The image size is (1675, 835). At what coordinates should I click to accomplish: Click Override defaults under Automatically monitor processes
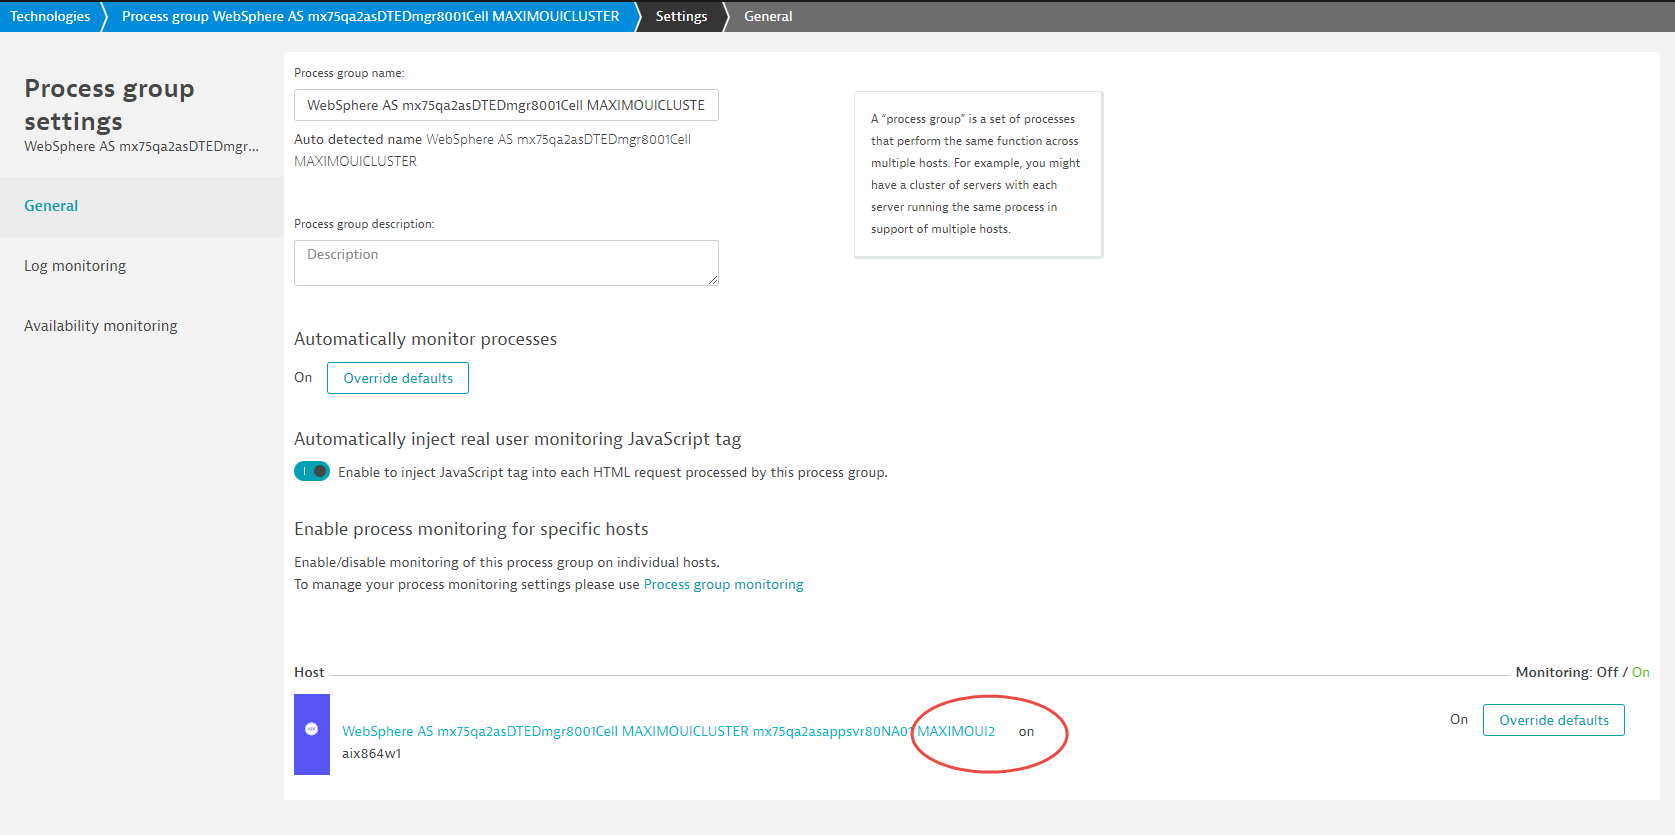pos(398,378)
